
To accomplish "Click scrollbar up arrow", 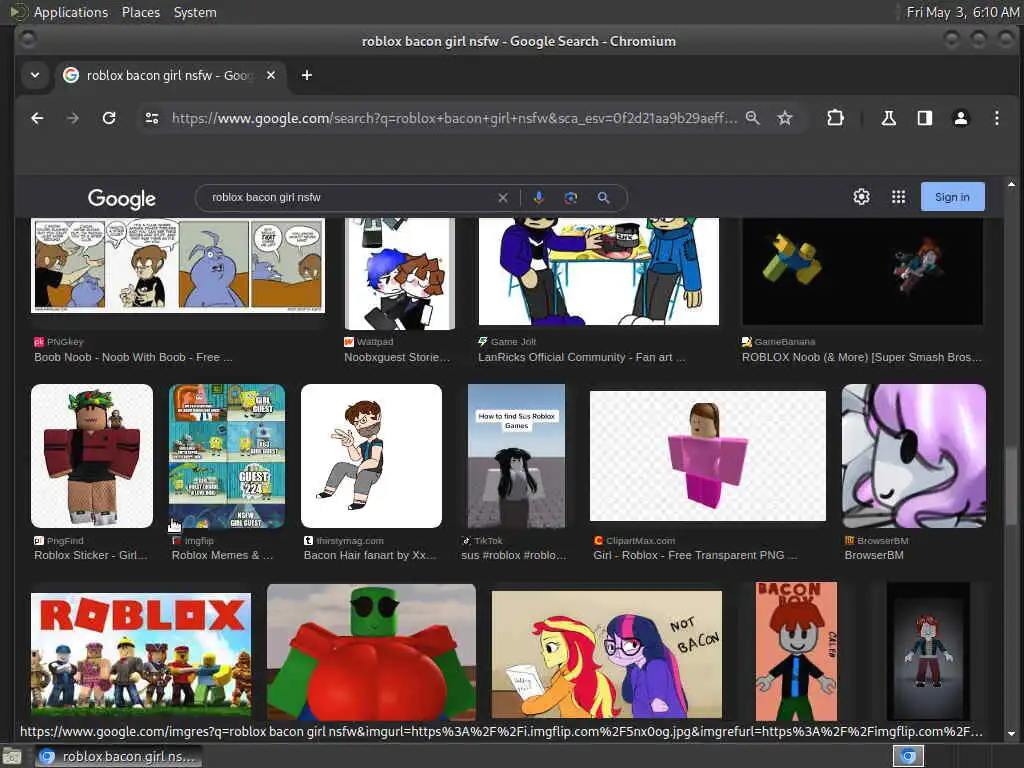I will [1011, 184].
